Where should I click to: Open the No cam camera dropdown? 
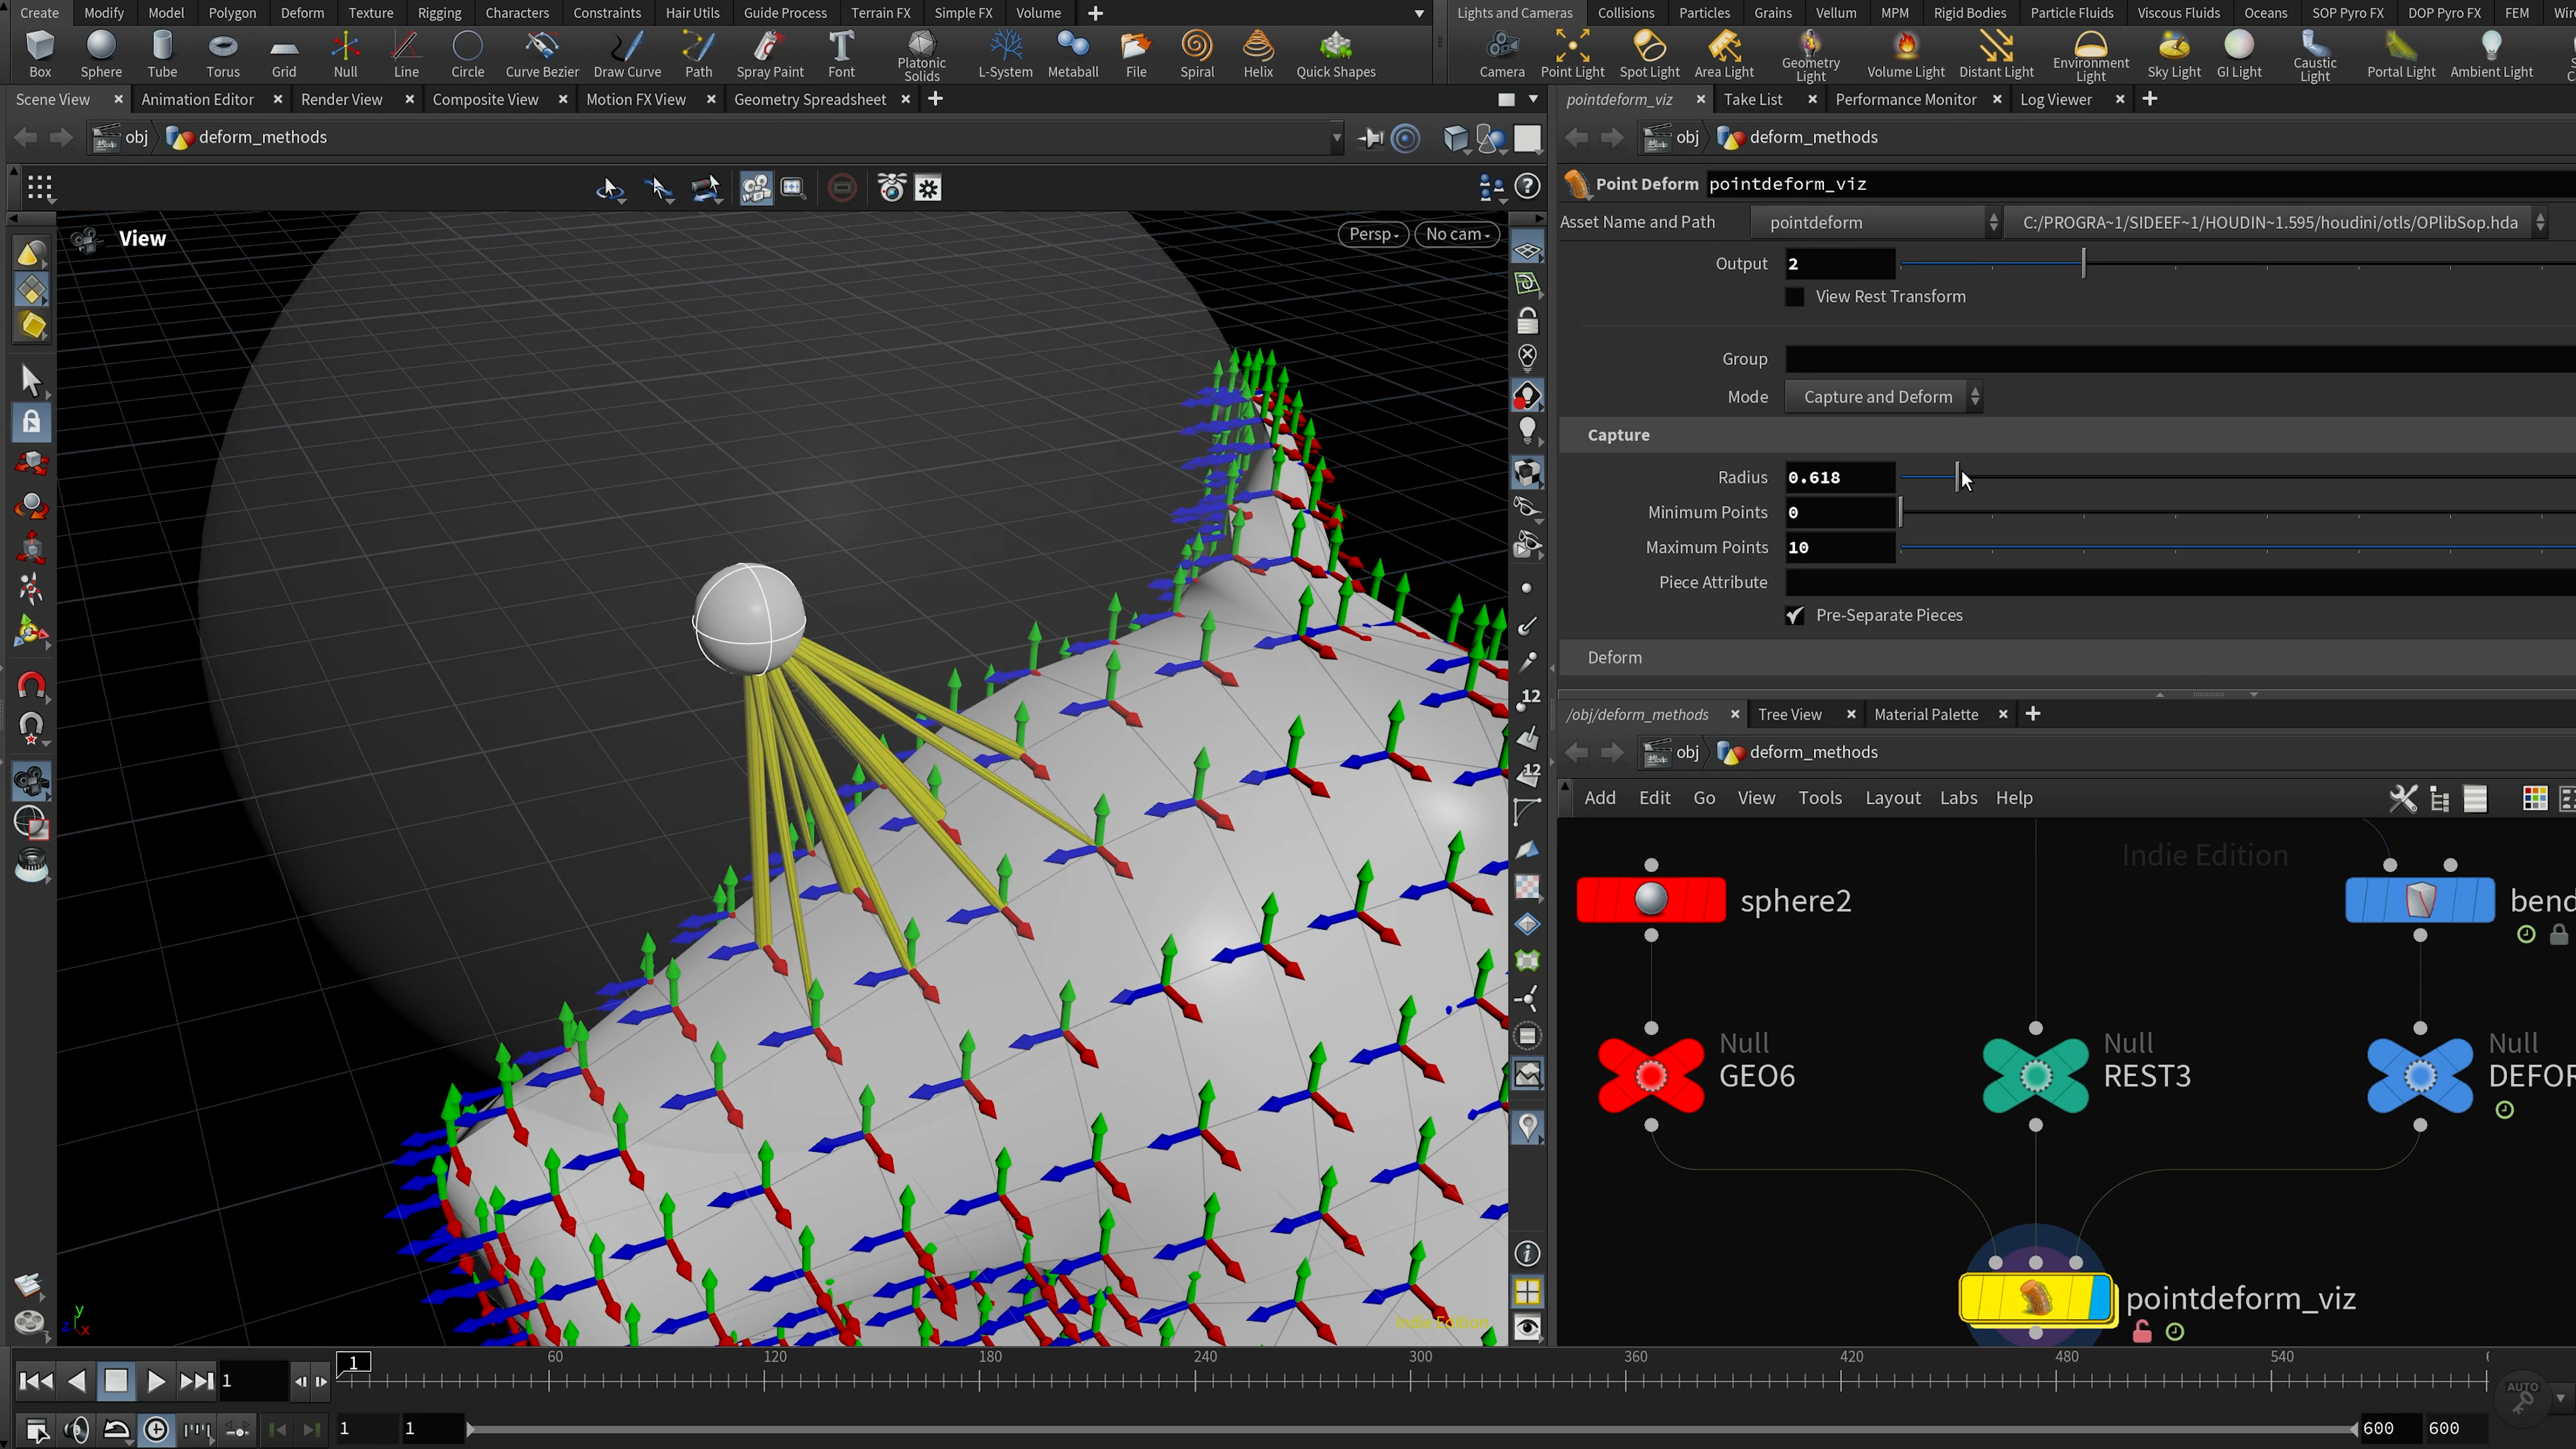point(1456,234)
